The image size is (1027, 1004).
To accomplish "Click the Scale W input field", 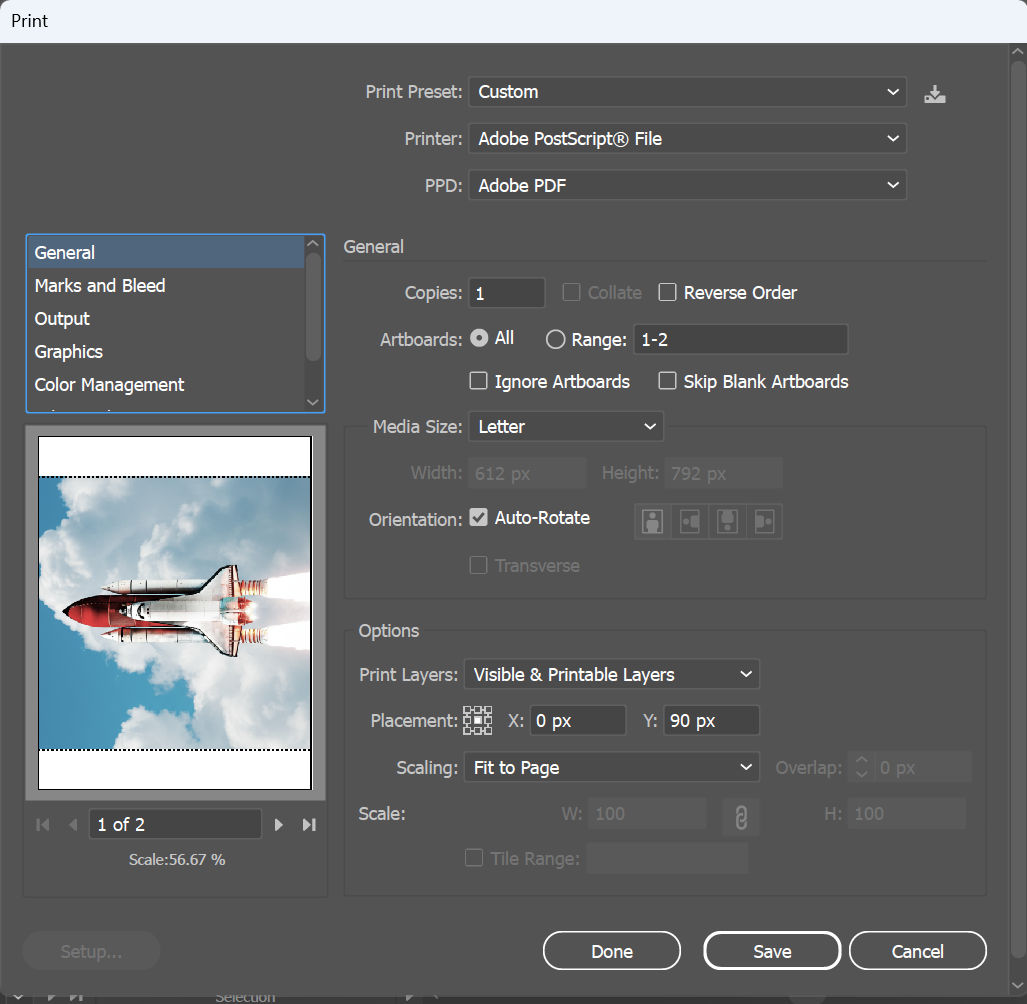I will point(647,813).
